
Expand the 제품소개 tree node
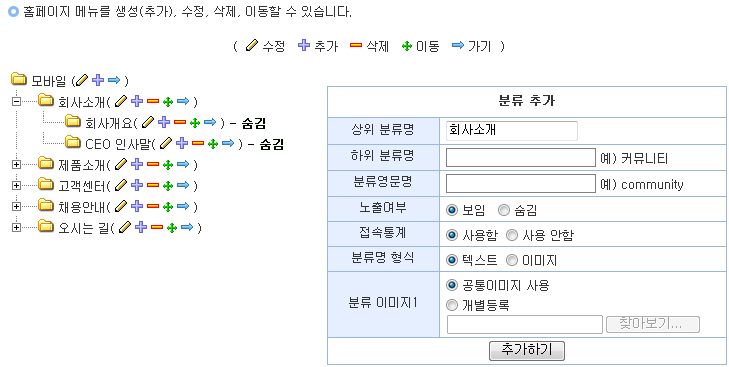click(16, 164)
